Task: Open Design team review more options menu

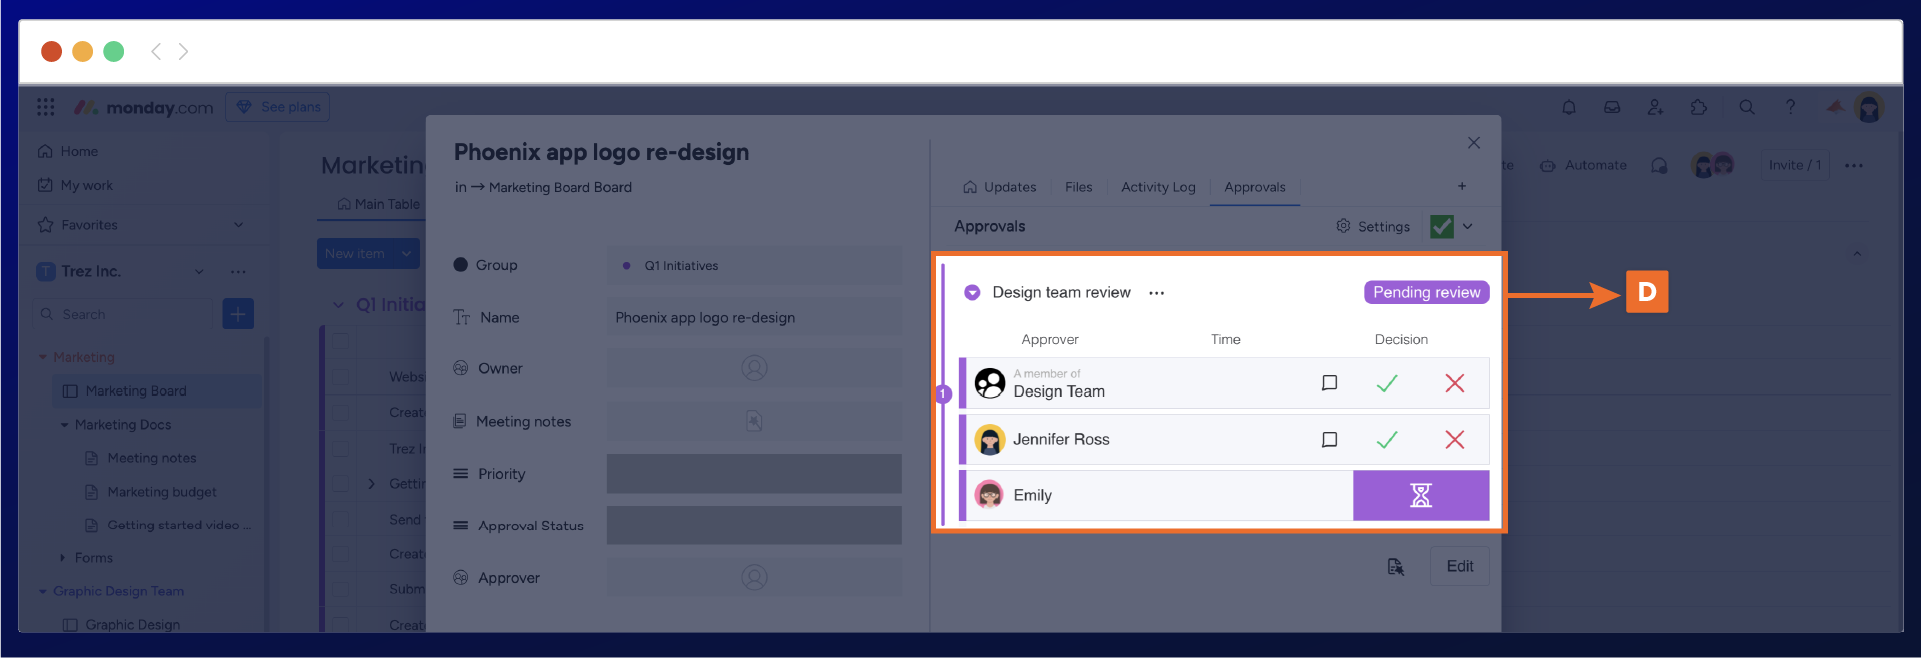Action: (1156, 293)
